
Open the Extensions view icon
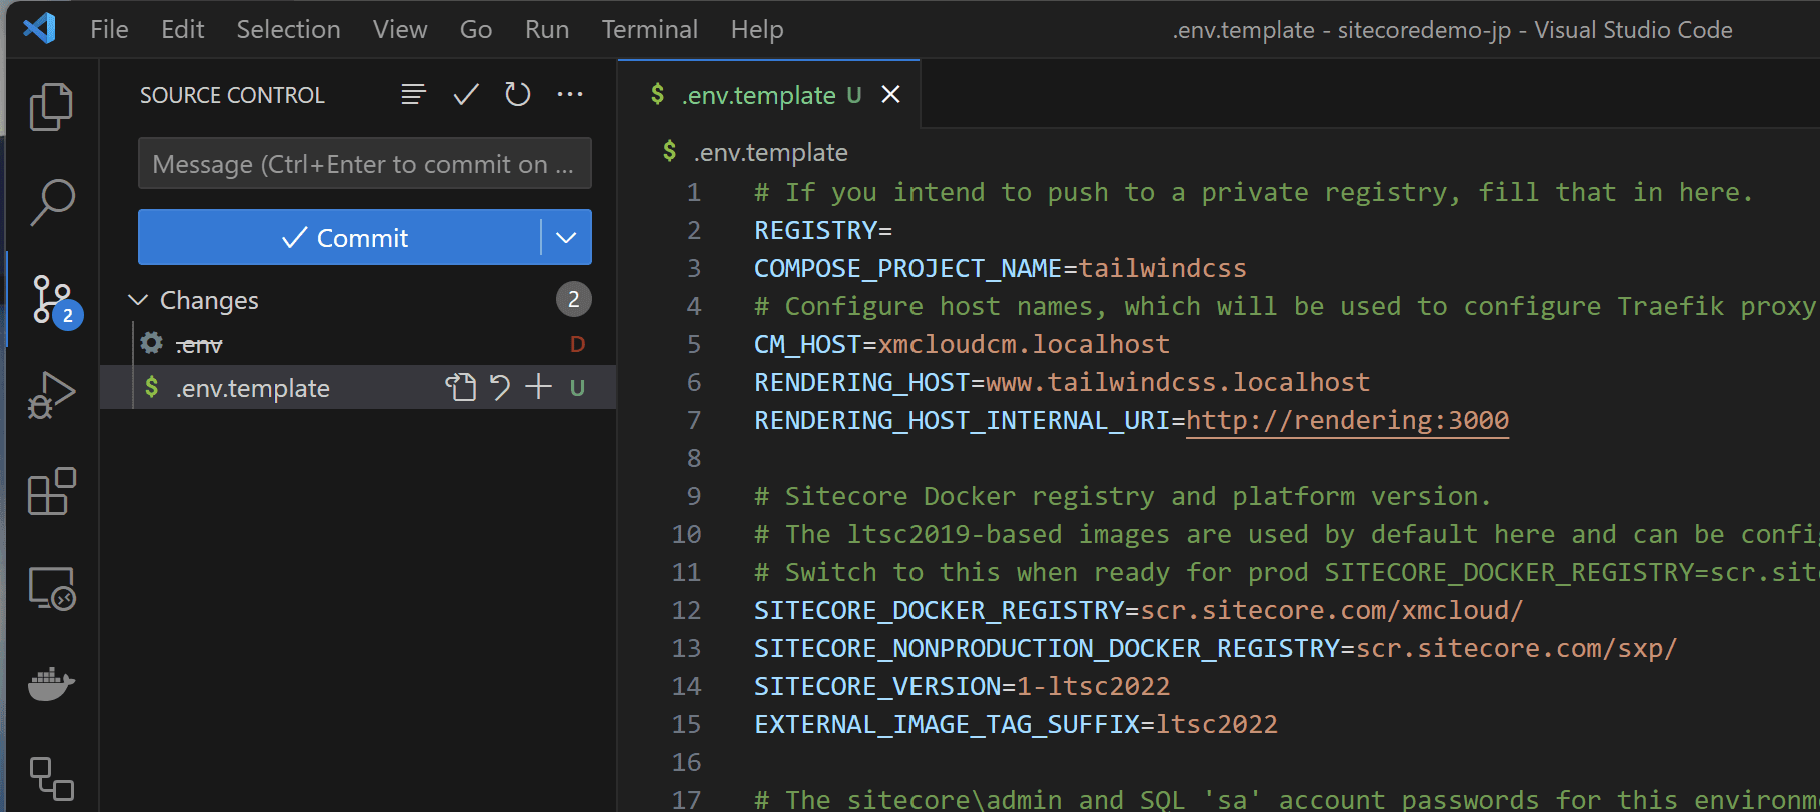pos(51,491)
